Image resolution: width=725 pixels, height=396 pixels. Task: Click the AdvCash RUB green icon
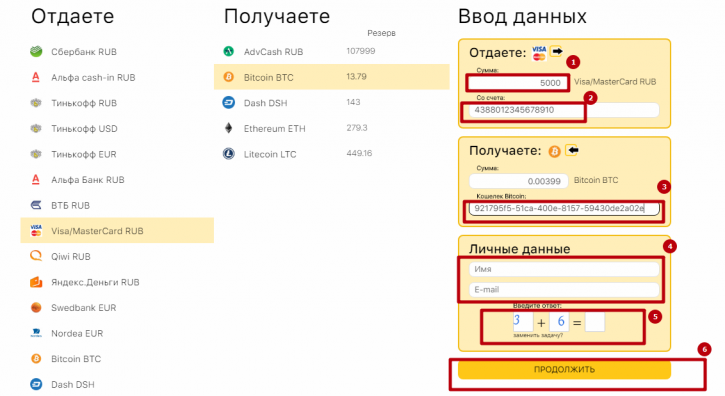click(x=228, y=51)
